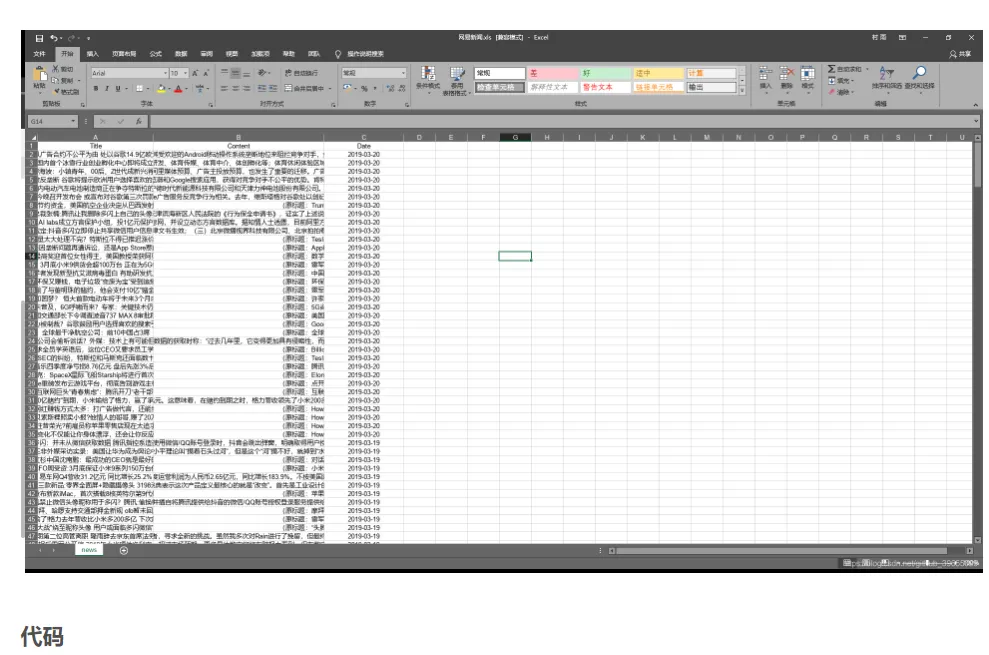The height and width of the screenshot is (655, 989).
Task: Open Sort and Filter icon
Action: pos(886,74)
